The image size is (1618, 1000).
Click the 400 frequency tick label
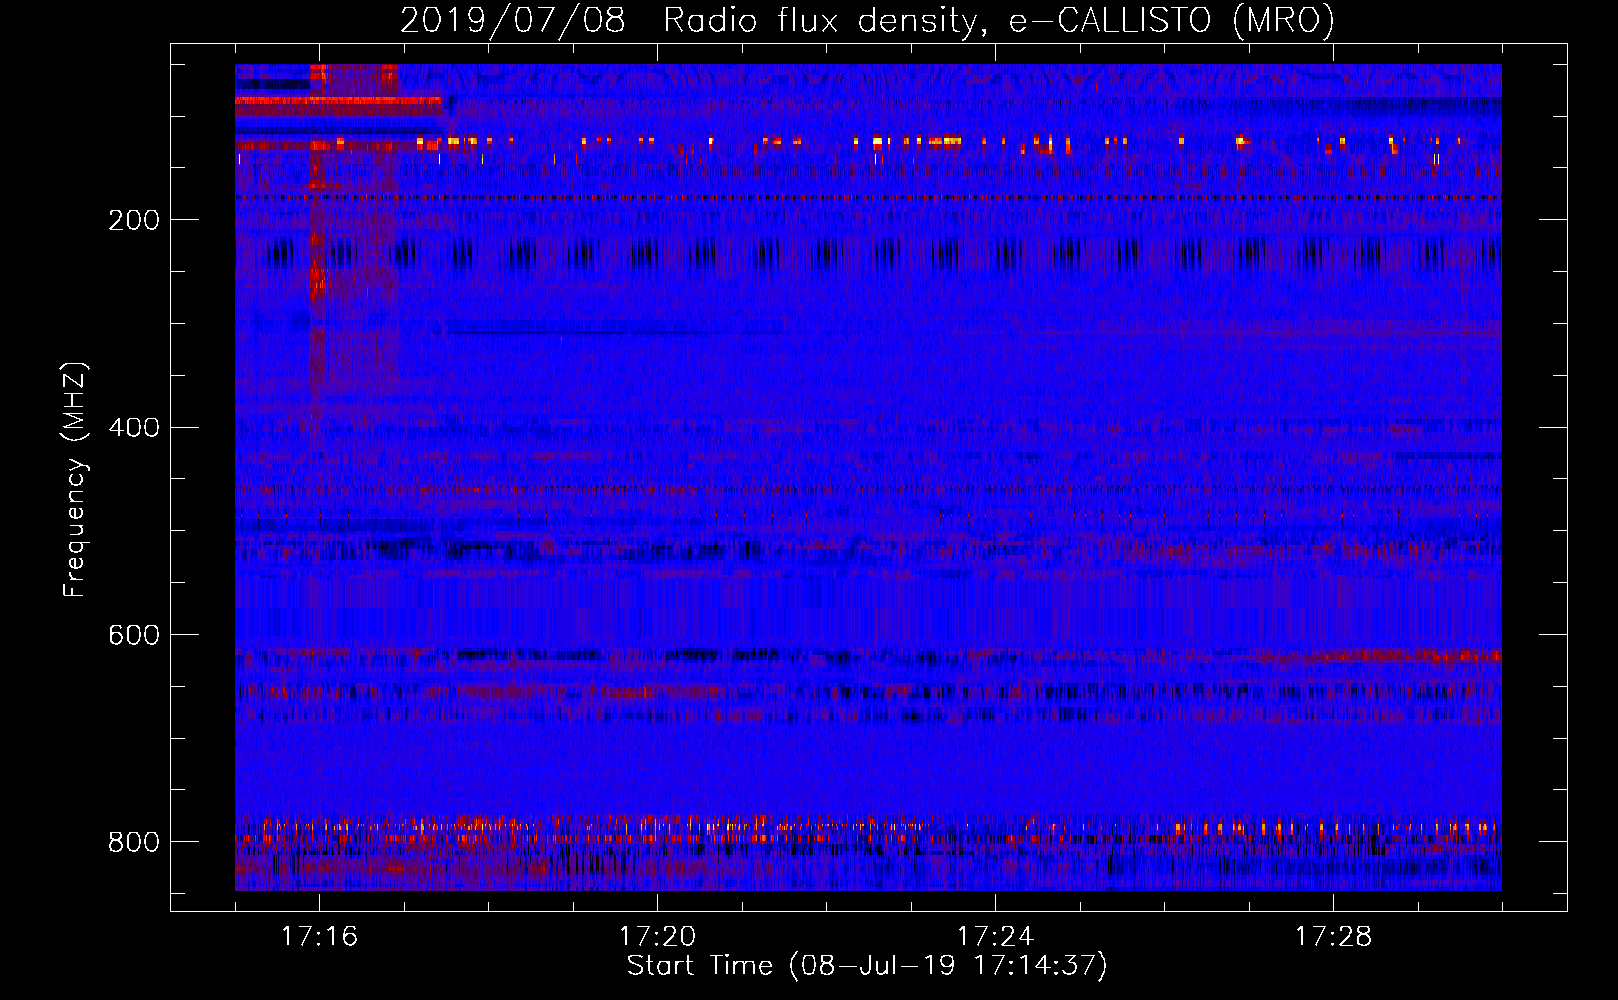pos(133,428)
